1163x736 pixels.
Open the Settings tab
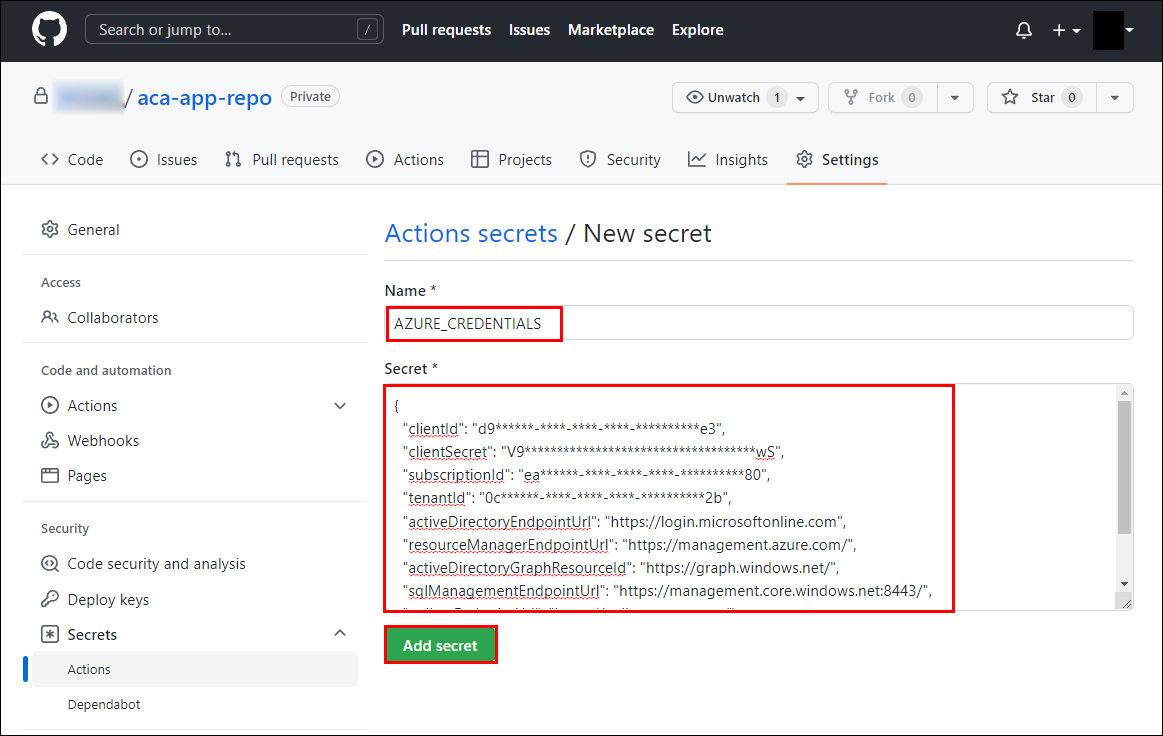[837, 160]
